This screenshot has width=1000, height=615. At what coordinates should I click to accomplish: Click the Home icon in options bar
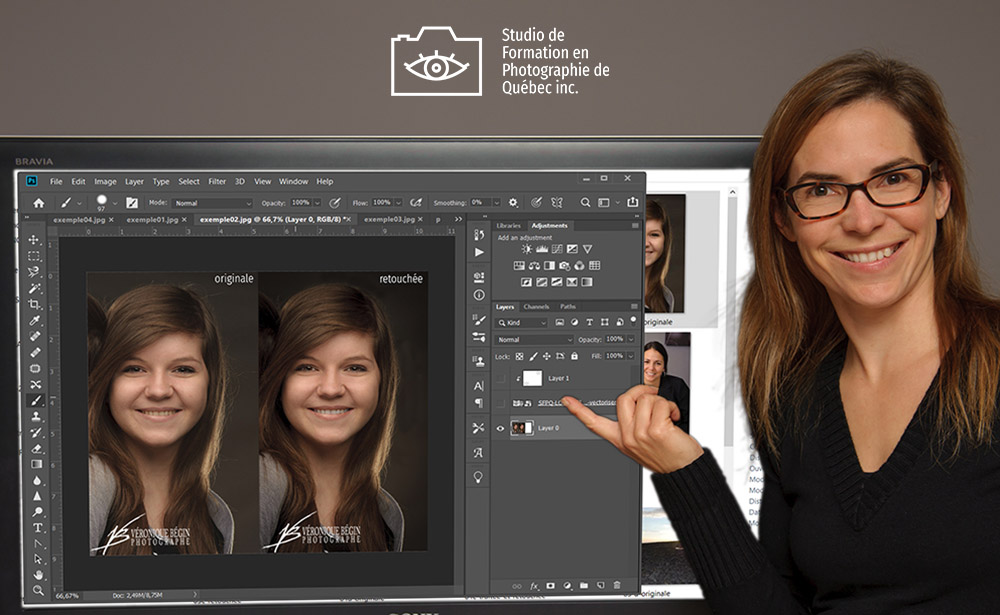[x=39, y=203]
